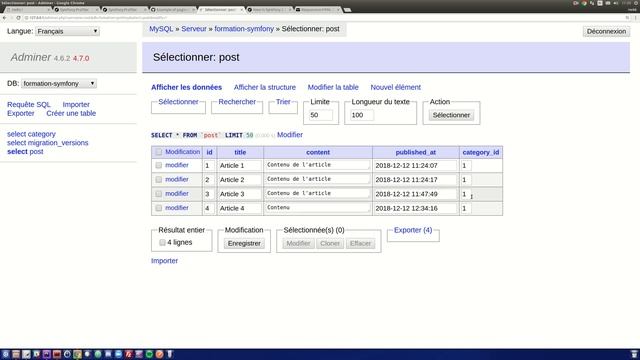Open the Langue dropdown set to Français
Image resolution: width=640 pixels, height=360 pixels.
point(67,31)
